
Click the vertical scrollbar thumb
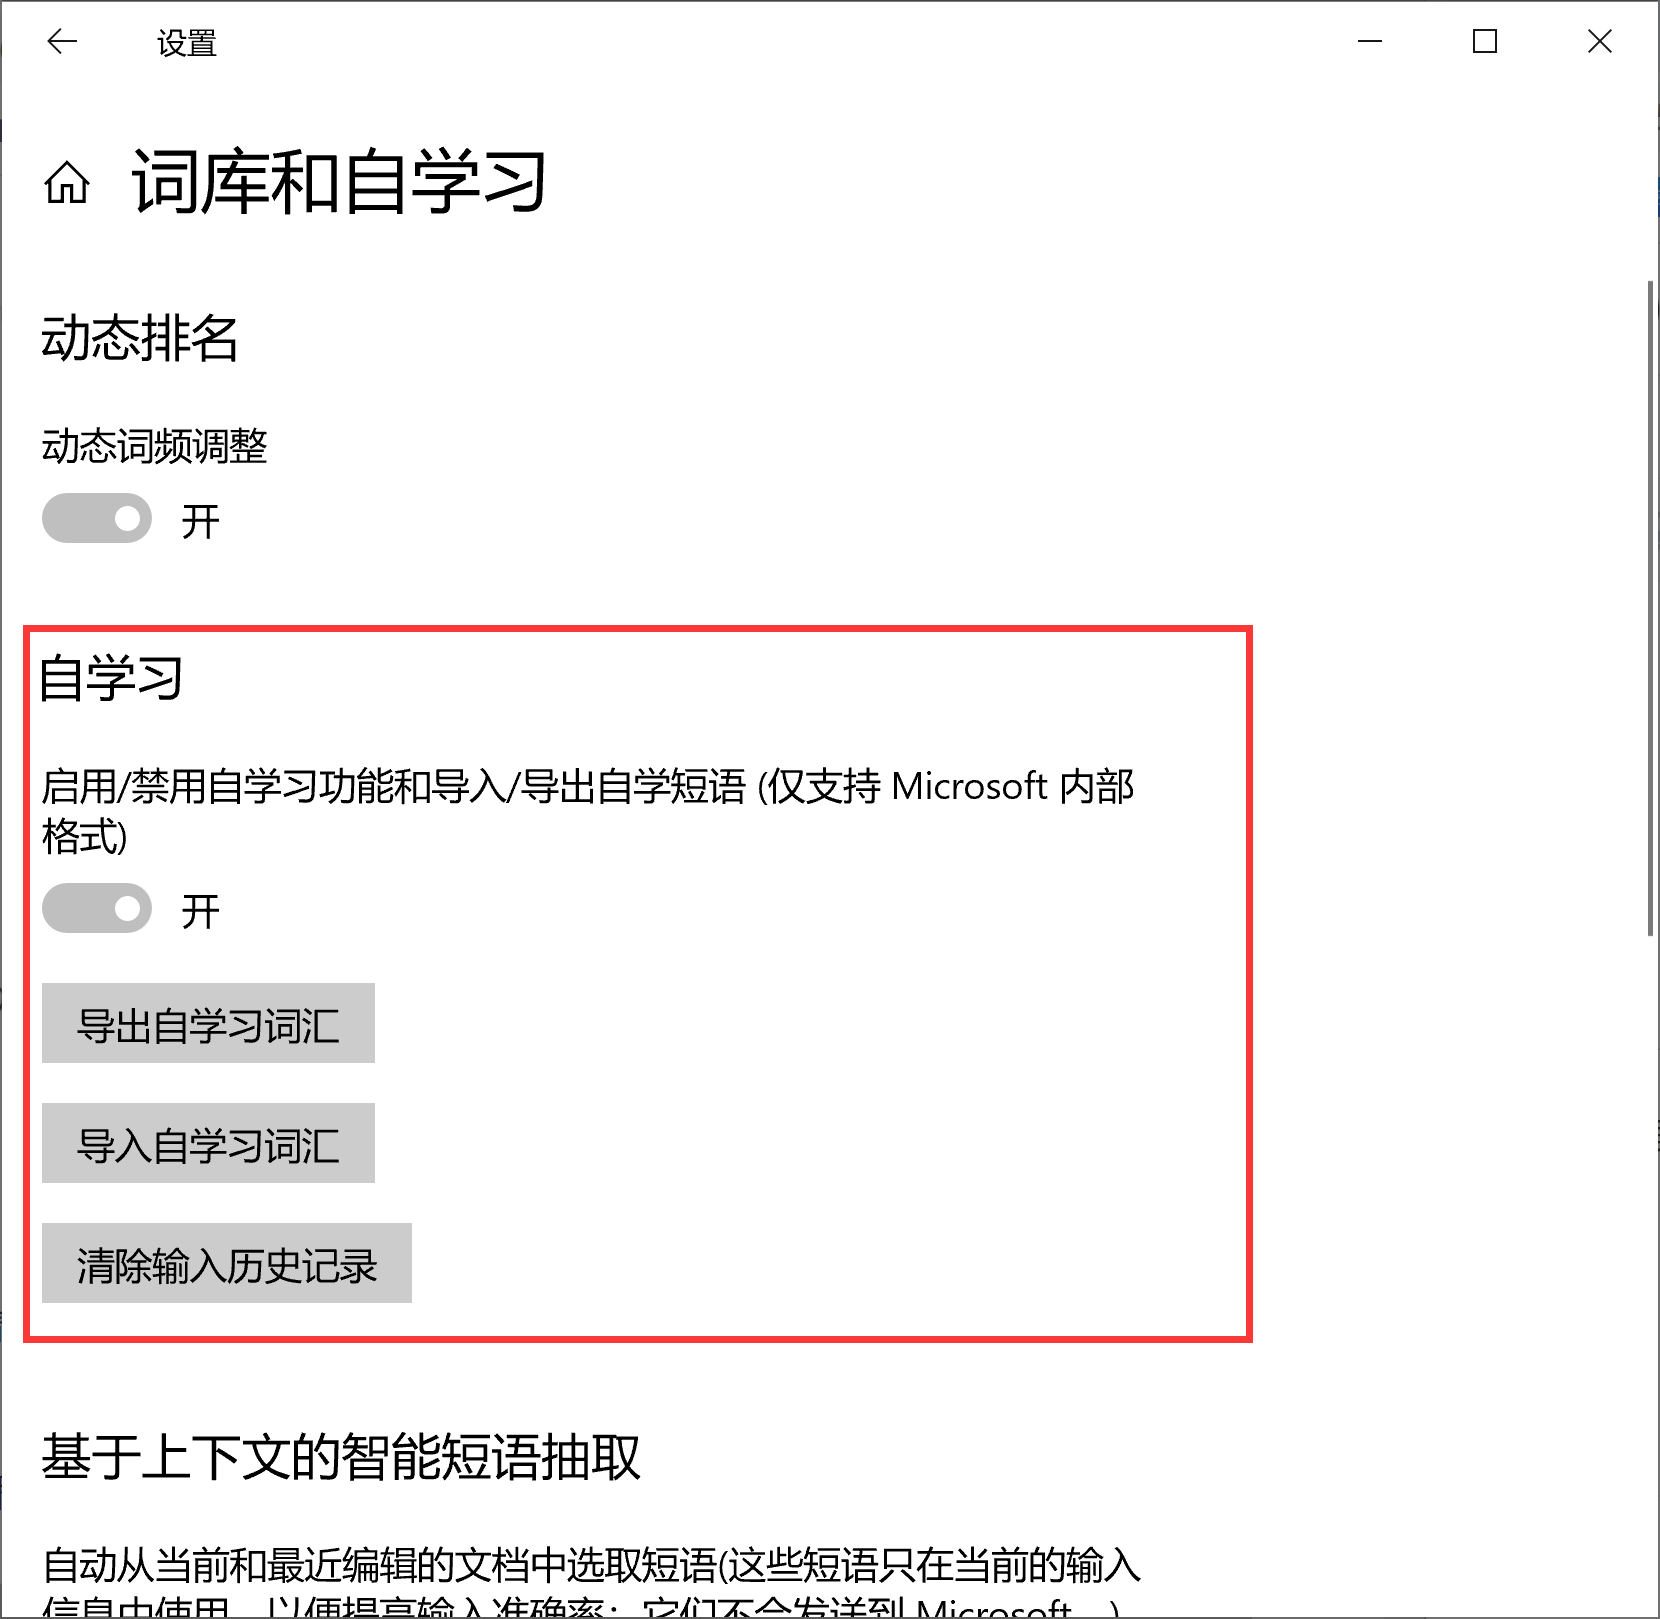[1651, 608]
